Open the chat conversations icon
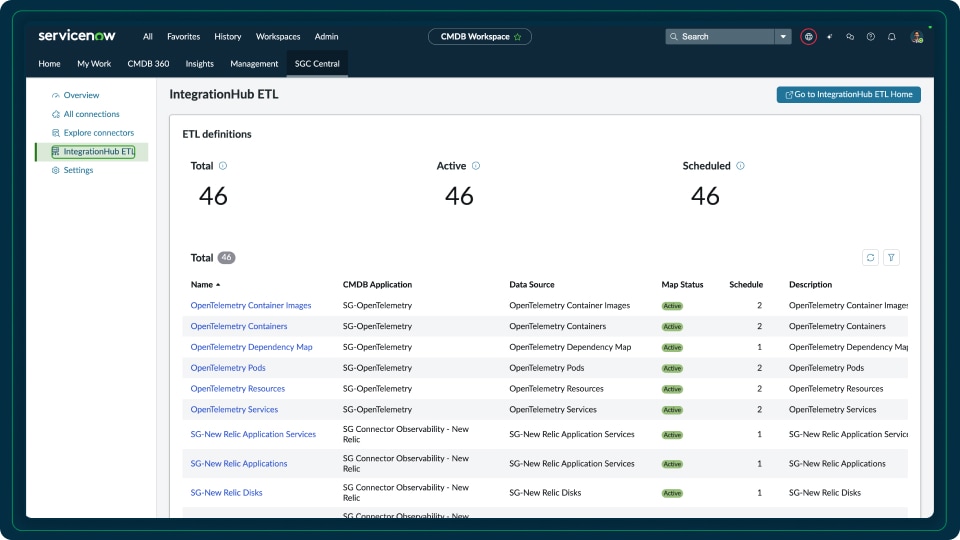 point(850,37)
